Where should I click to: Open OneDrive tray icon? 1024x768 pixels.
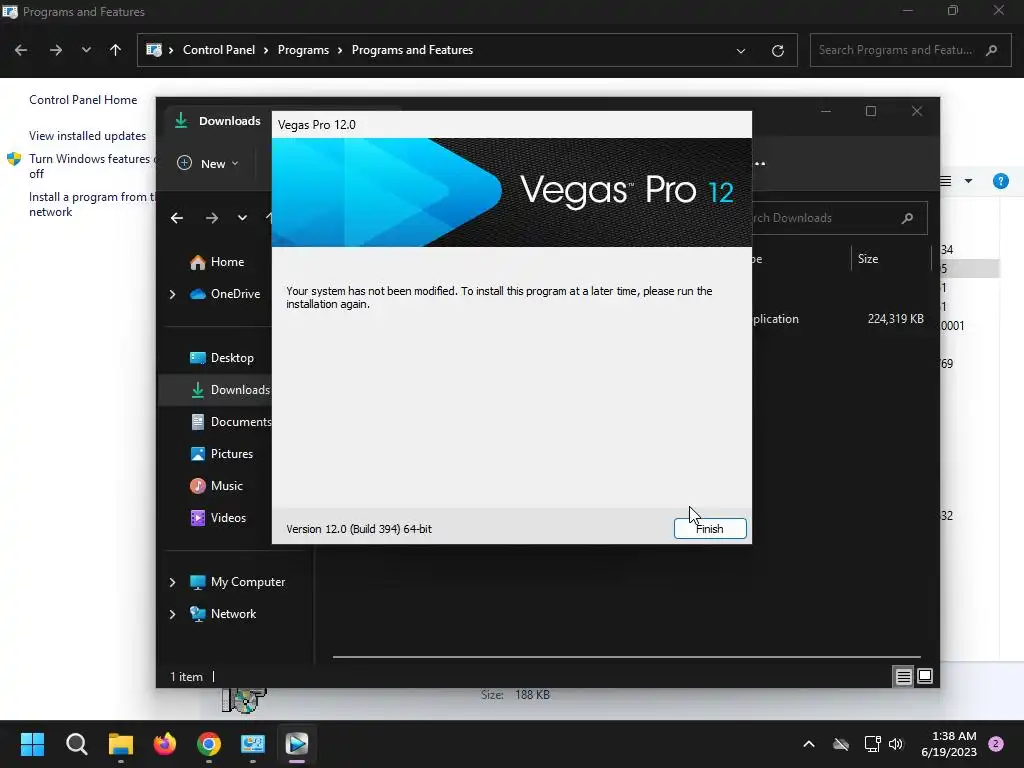[841, 744]
